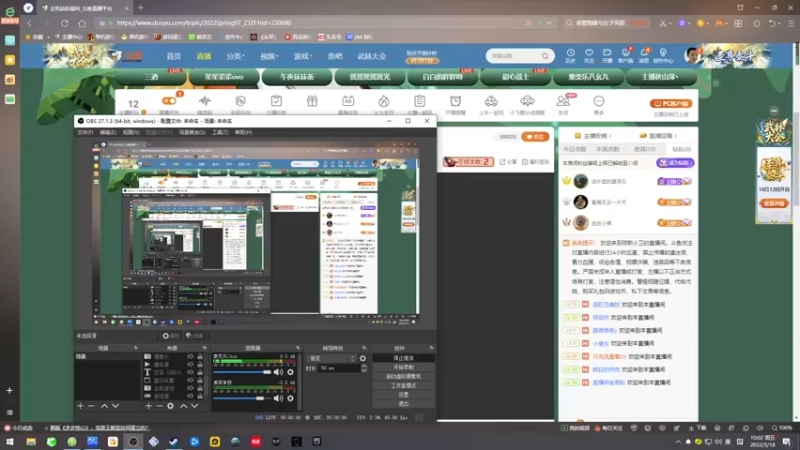Open transition properties gear in OBS

click(363, 358)
